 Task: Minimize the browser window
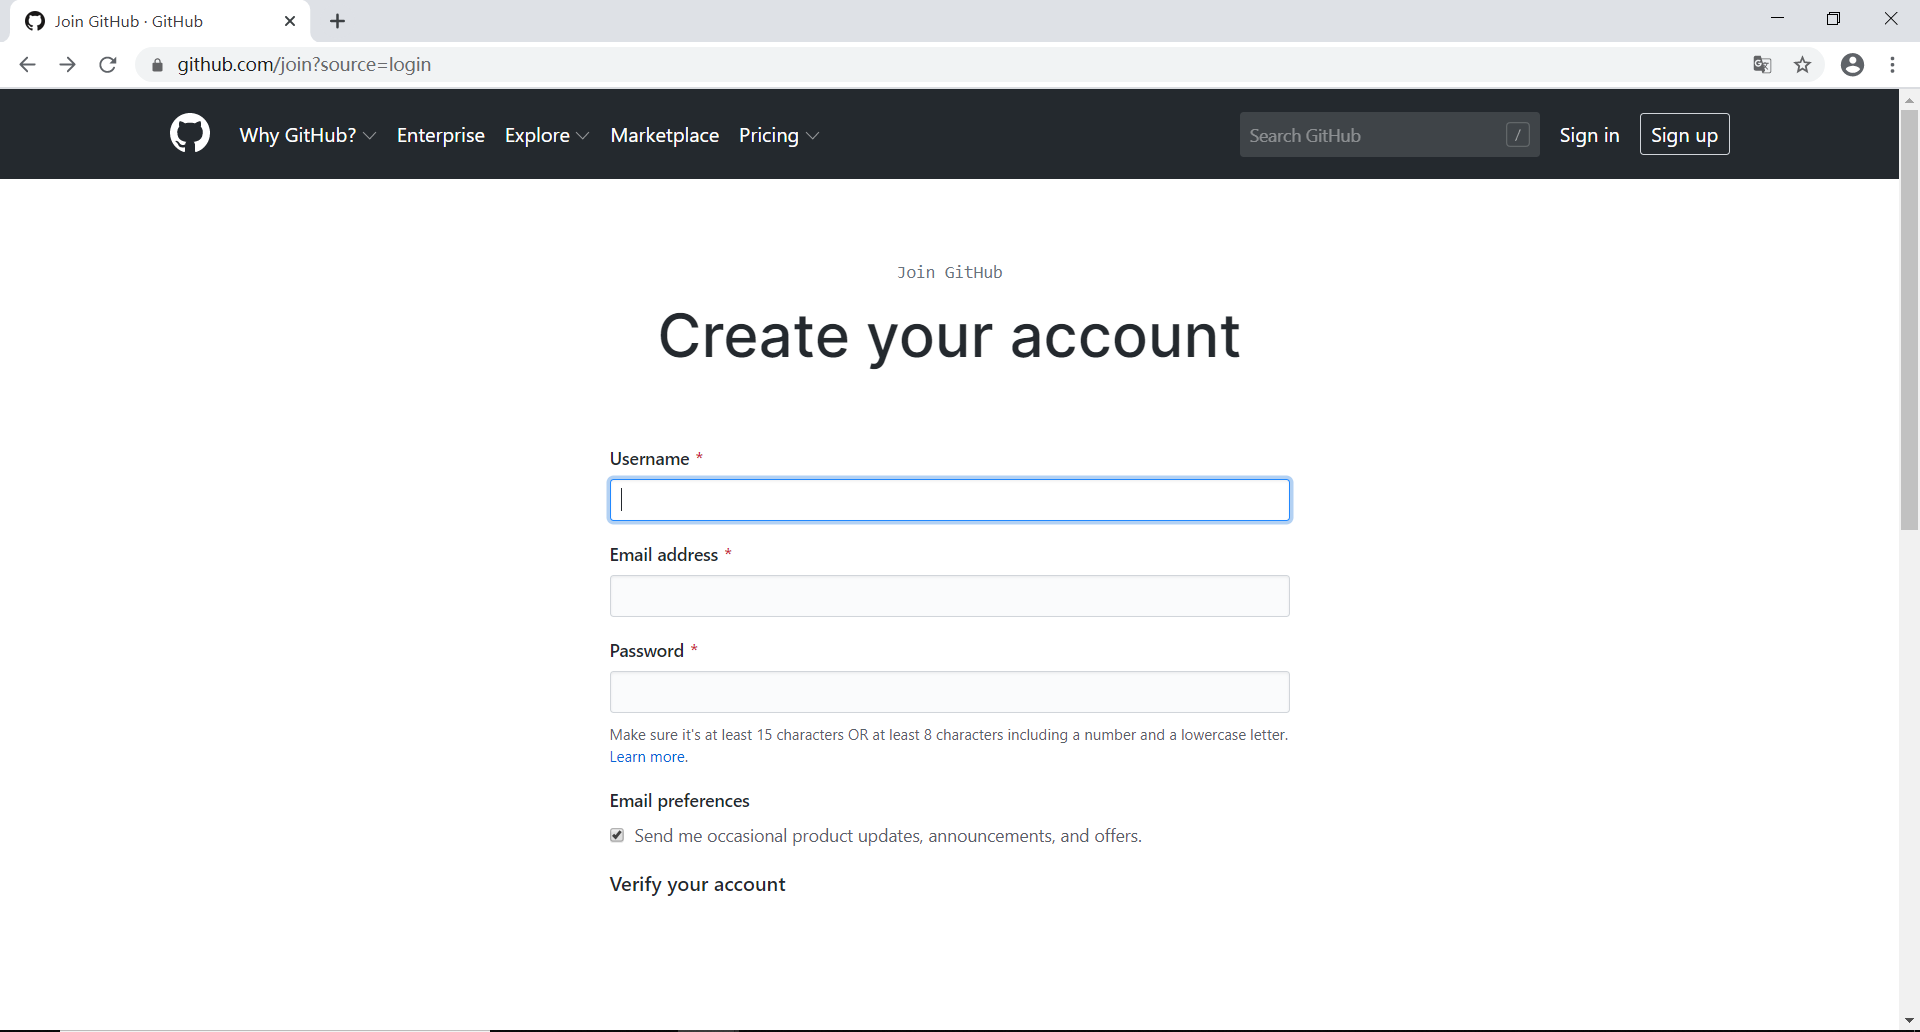[1777, 18]
